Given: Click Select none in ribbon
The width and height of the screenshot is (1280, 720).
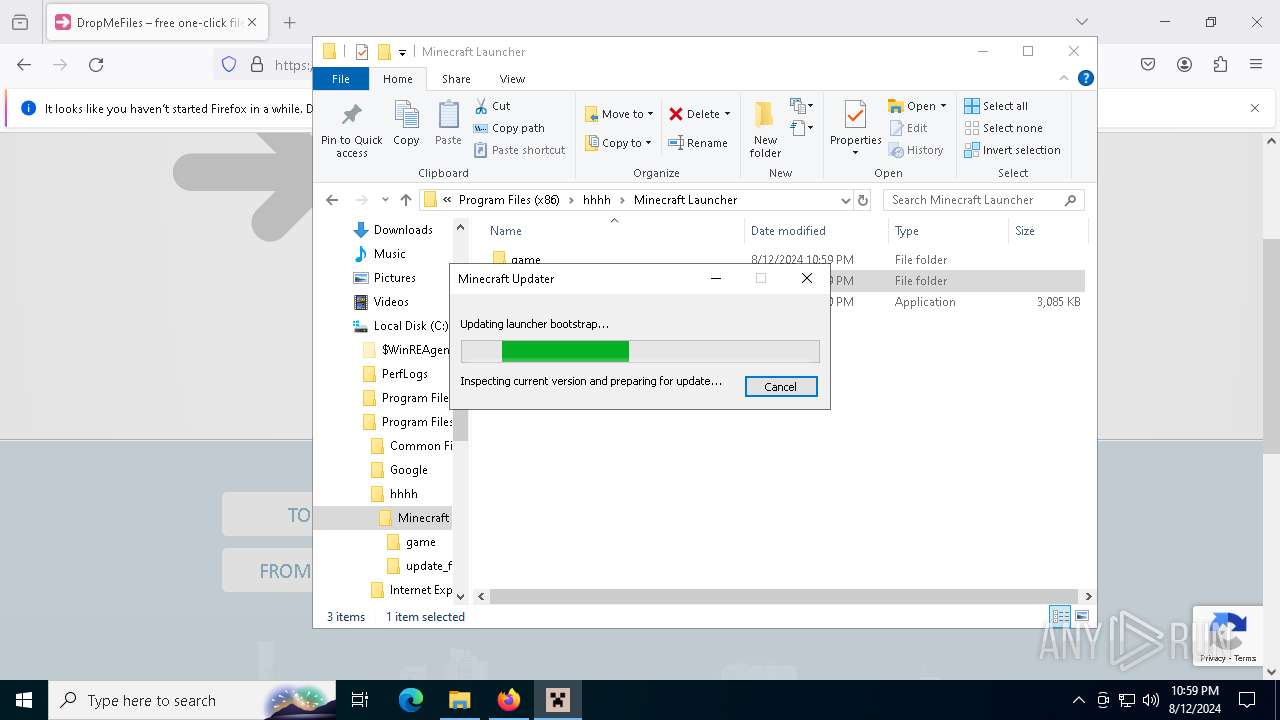Looking at the screenshot, I should (1003, 128).
